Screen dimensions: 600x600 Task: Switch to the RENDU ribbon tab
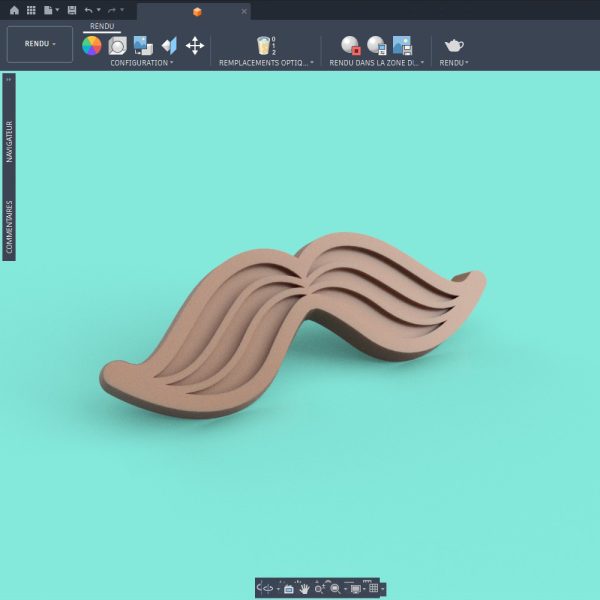click(x=102, y=26)
